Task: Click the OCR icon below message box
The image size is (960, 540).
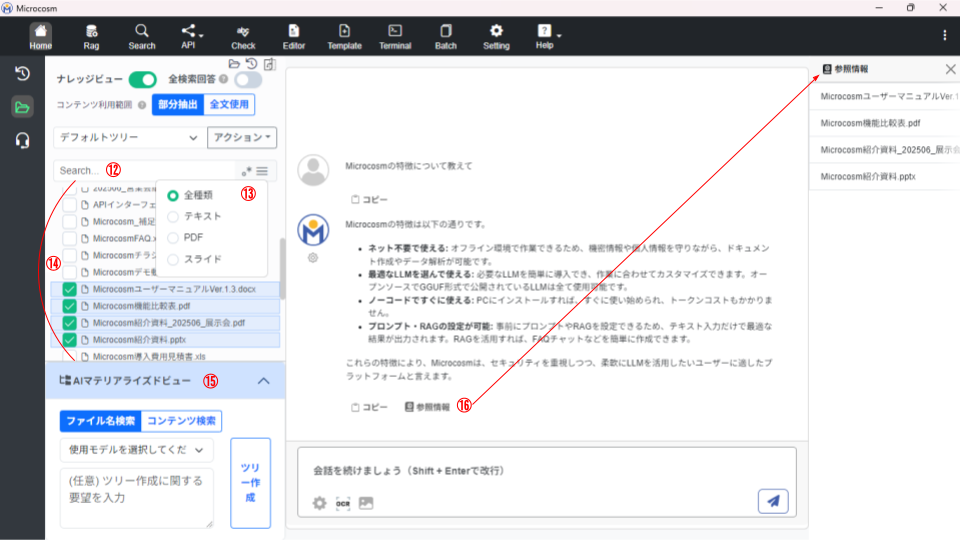Action: 343,503
